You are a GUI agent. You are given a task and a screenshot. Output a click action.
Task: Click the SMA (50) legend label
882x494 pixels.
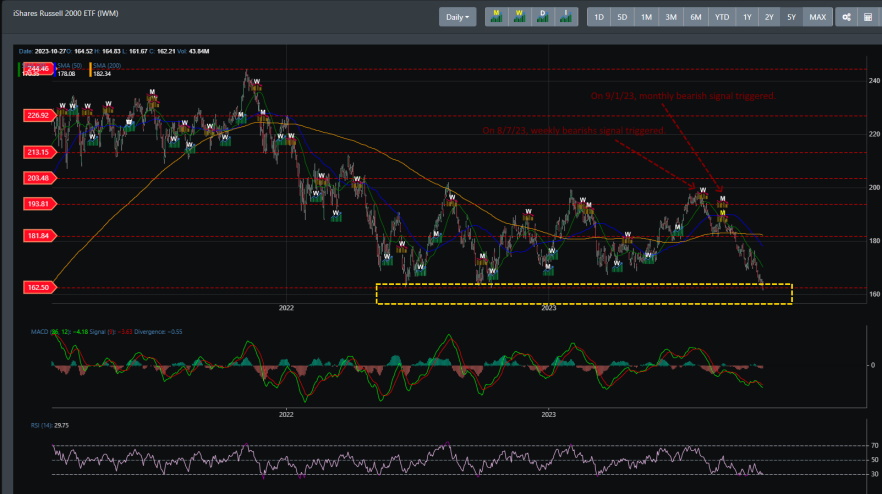pyautogui.click(x=70, y=66)
